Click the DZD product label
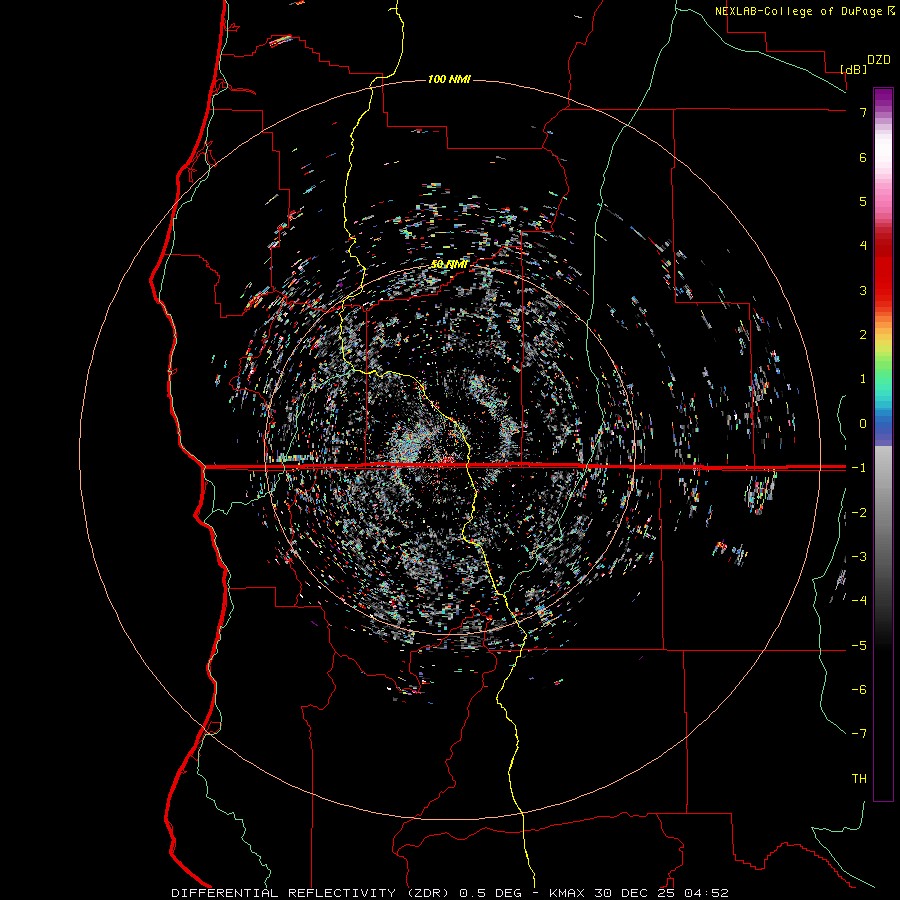Screen dimensions: 900x900 [879, 60]
